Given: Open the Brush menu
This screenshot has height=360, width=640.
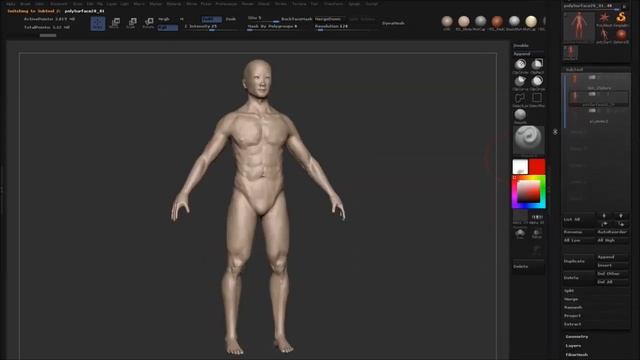Looking at the screenshot, I should click(25, 4).
